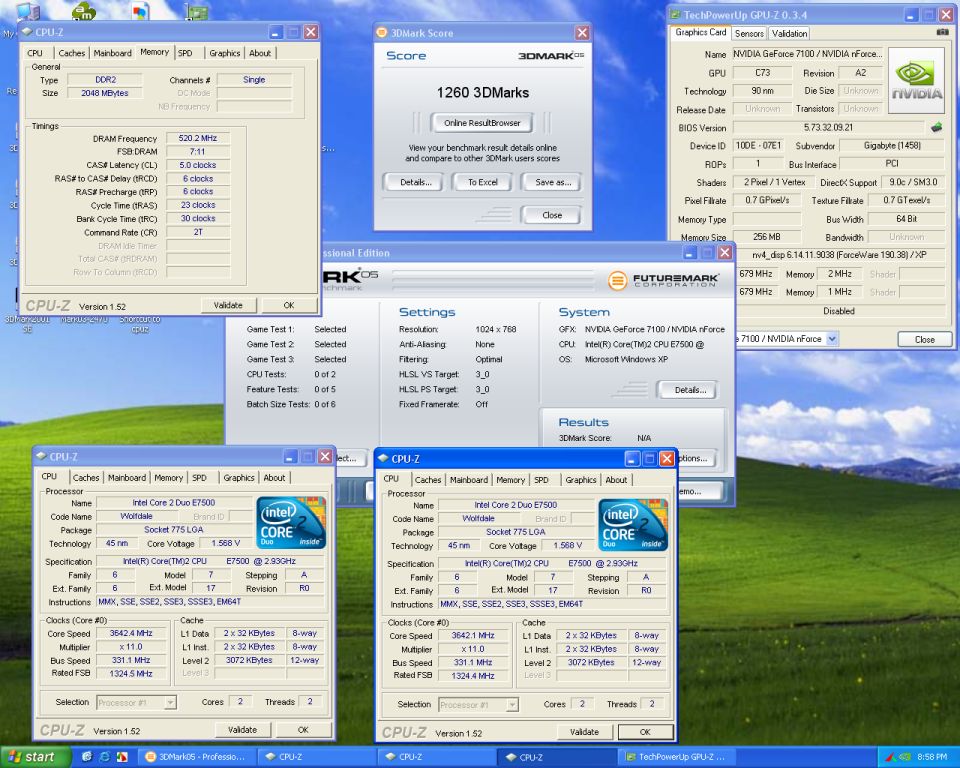960x768 pixels.
Task: Click Memory Size value 256 MB in GPU-Z
Action: point(767,236)
